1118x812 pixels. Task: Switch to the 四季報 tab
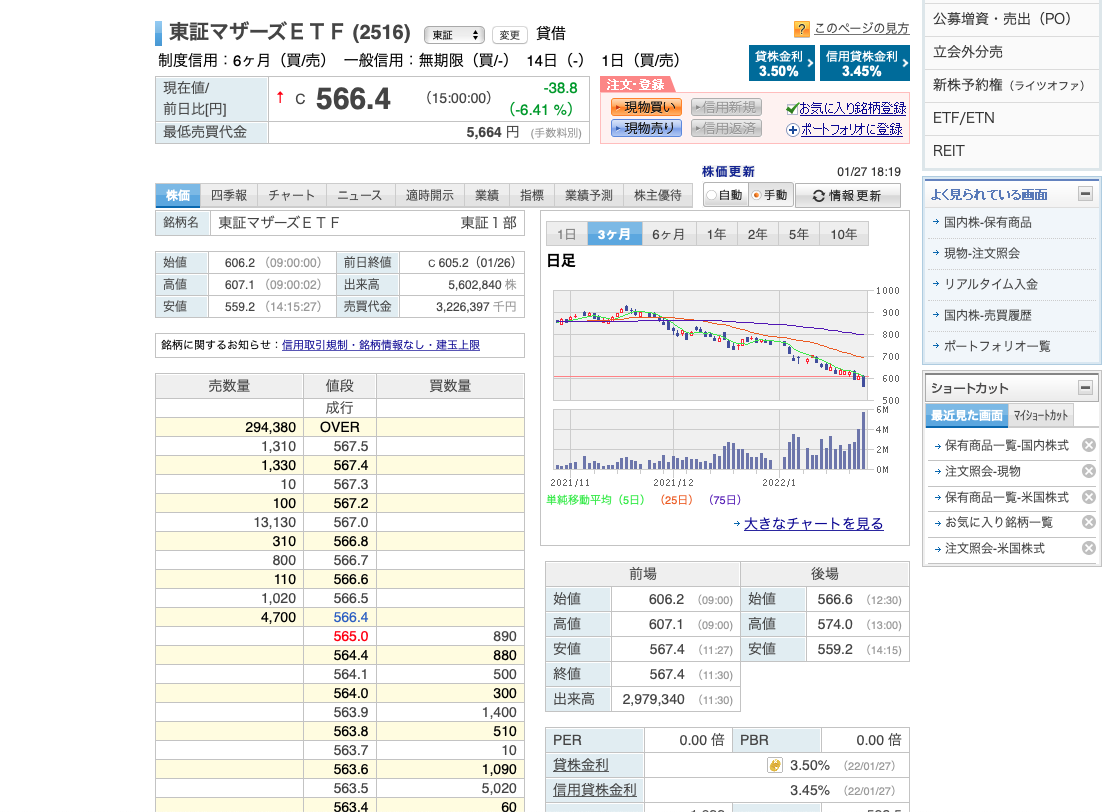click(229, 195)
